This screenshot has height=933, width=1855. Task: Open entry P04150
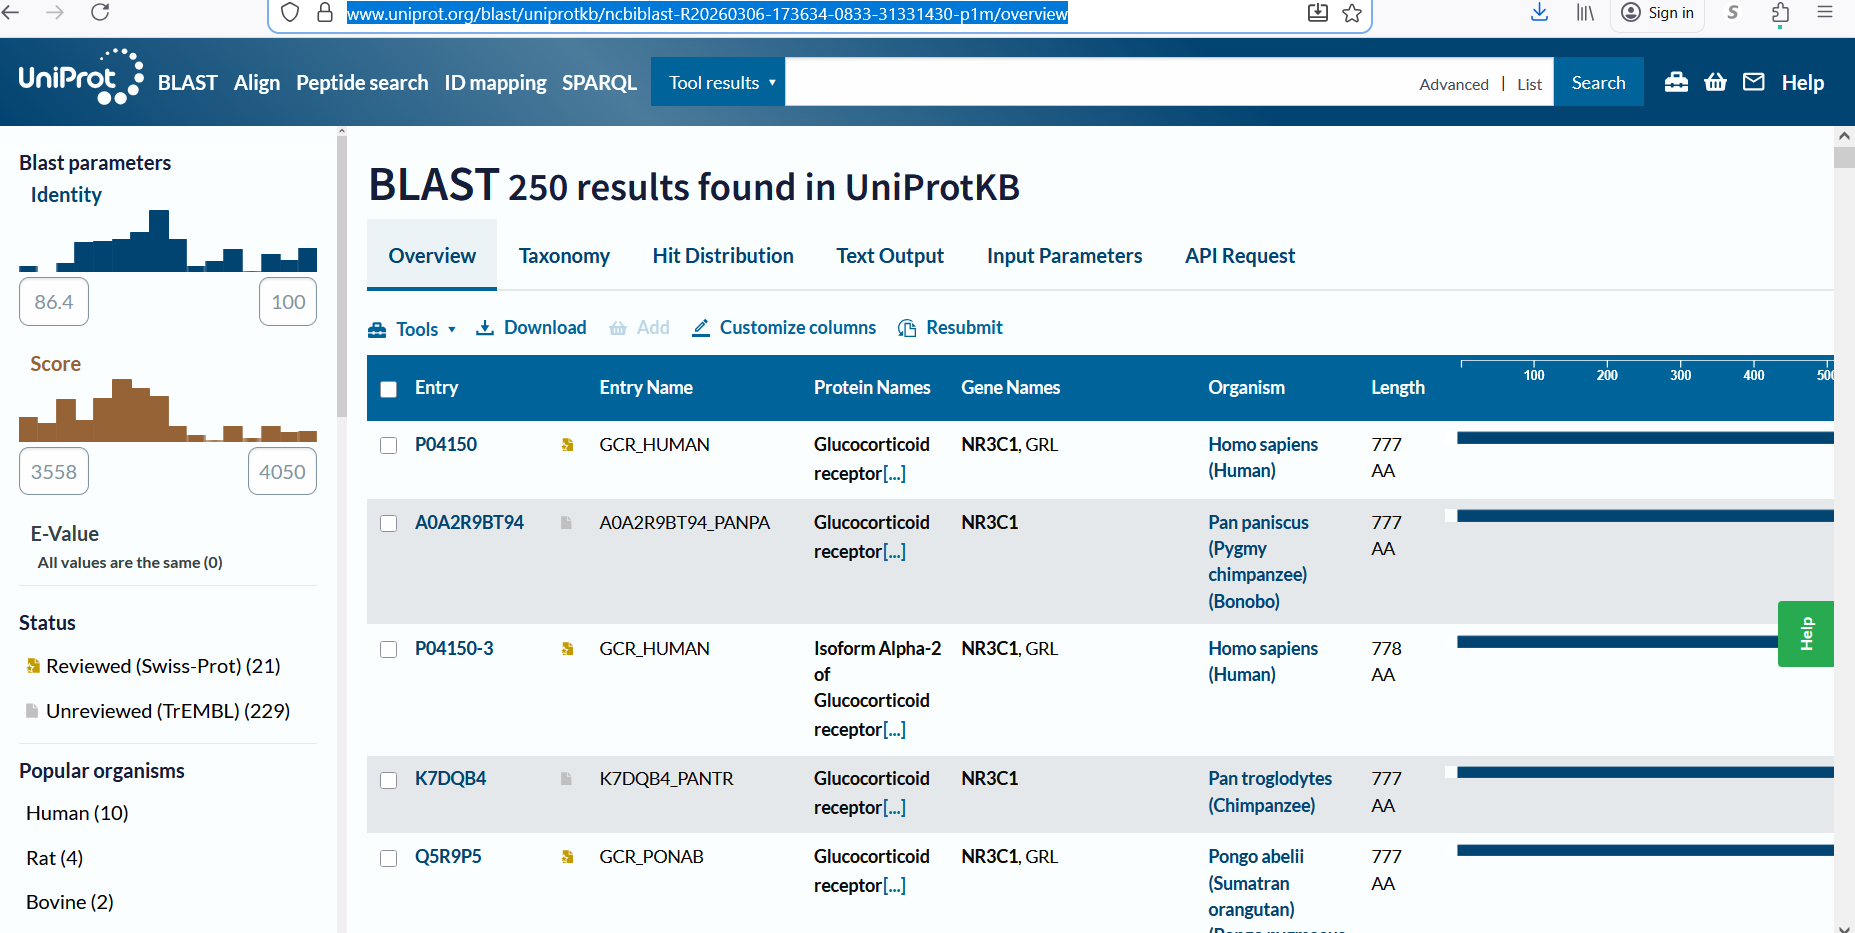point(446,445)
